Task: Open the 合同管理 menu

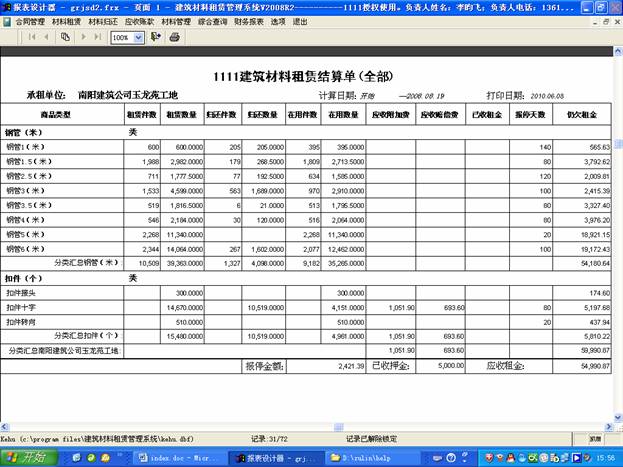Action: [x=30, y=20]
